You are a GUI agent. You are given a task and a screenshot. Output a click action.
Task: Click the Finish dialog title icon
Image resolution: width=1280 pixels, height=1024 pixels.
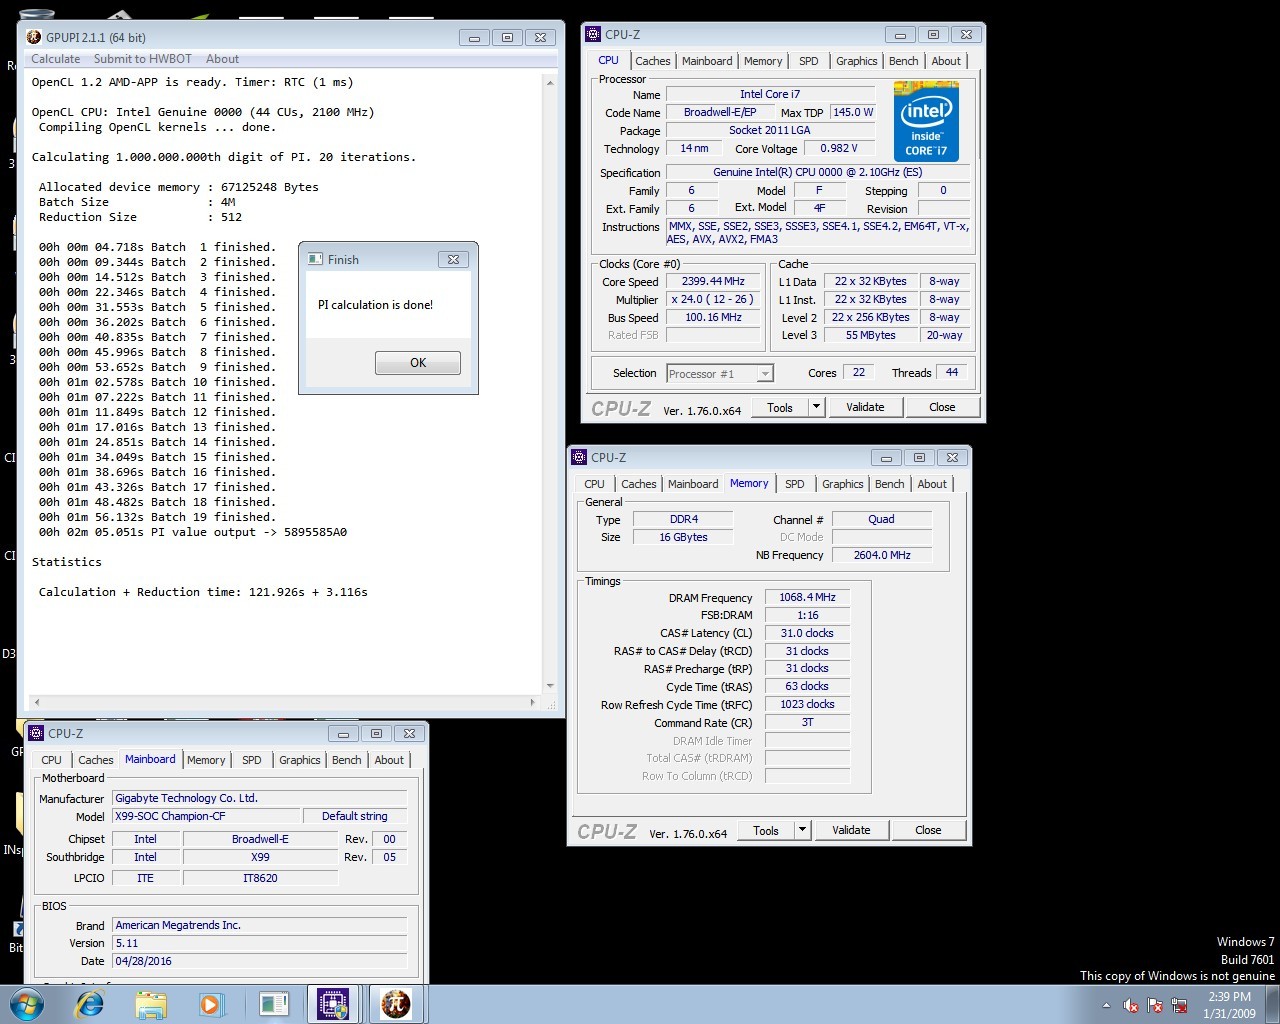(x=315, y=259)
